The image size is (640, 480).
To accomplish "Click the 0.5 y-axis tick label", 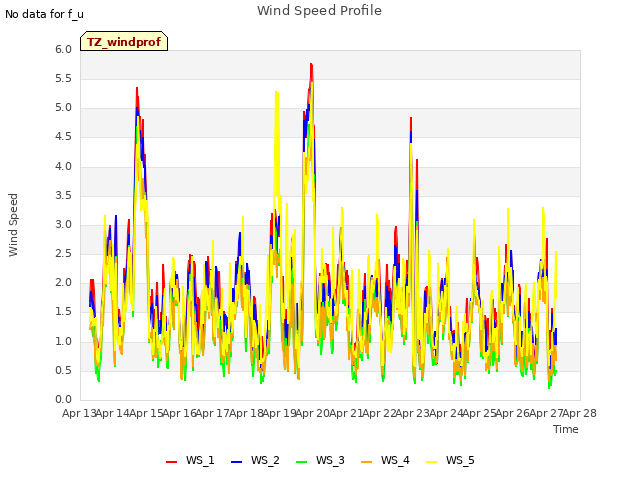I will pyautogui.click(x=64, y=371).
